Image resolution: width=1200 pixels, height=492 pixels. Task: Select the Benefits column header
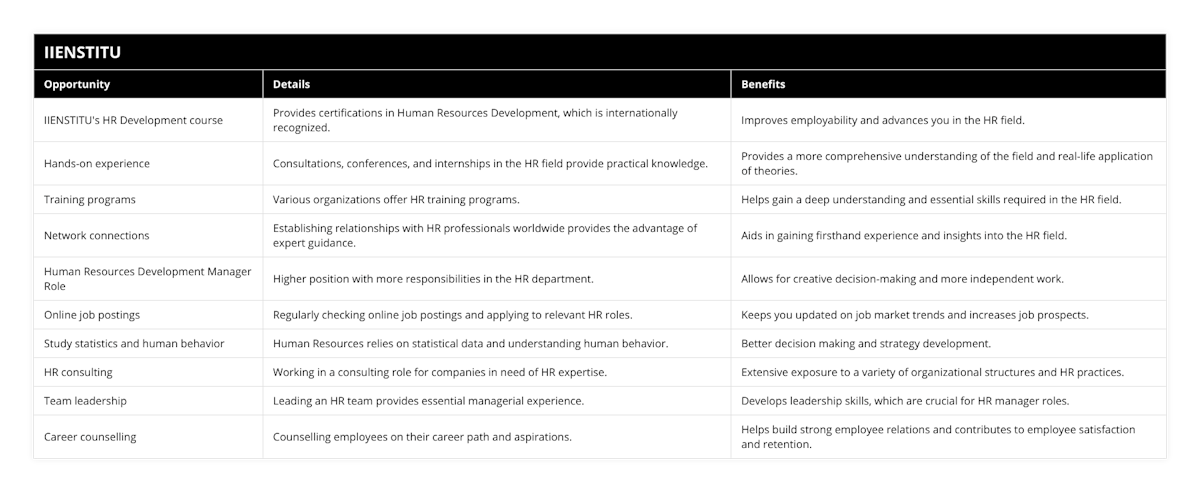click(948, 85)
